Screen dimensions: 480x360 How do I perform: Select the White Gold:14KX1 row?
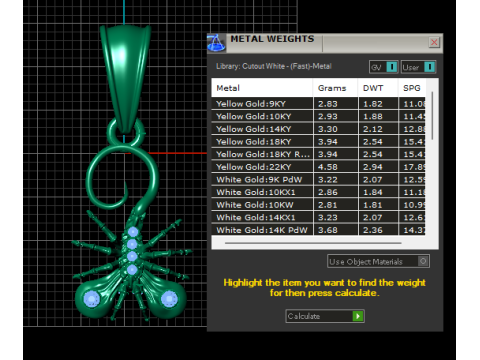pos(318,218)
